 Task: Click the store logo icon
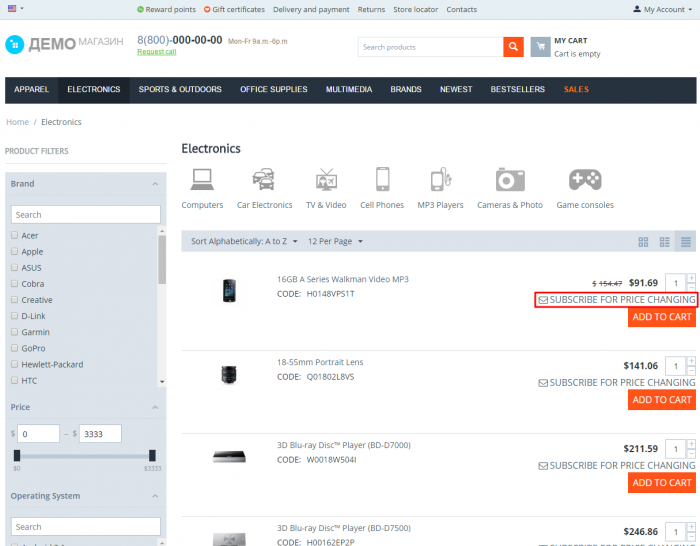[x=14, y=44]
